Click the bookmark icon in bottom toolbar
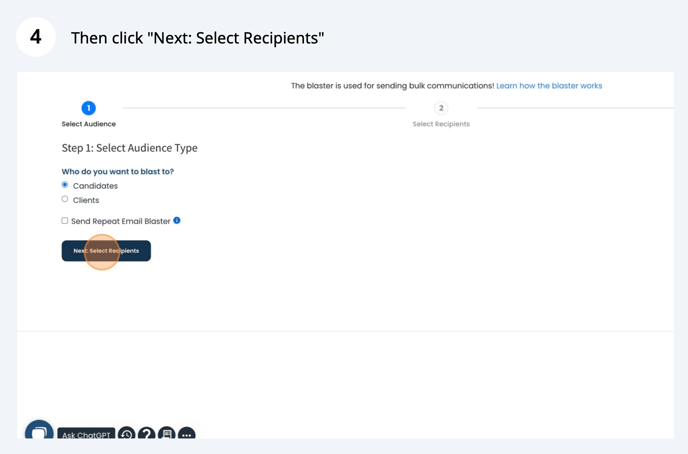Viewport: 688px width, 454px height. [x=167, y=433]
